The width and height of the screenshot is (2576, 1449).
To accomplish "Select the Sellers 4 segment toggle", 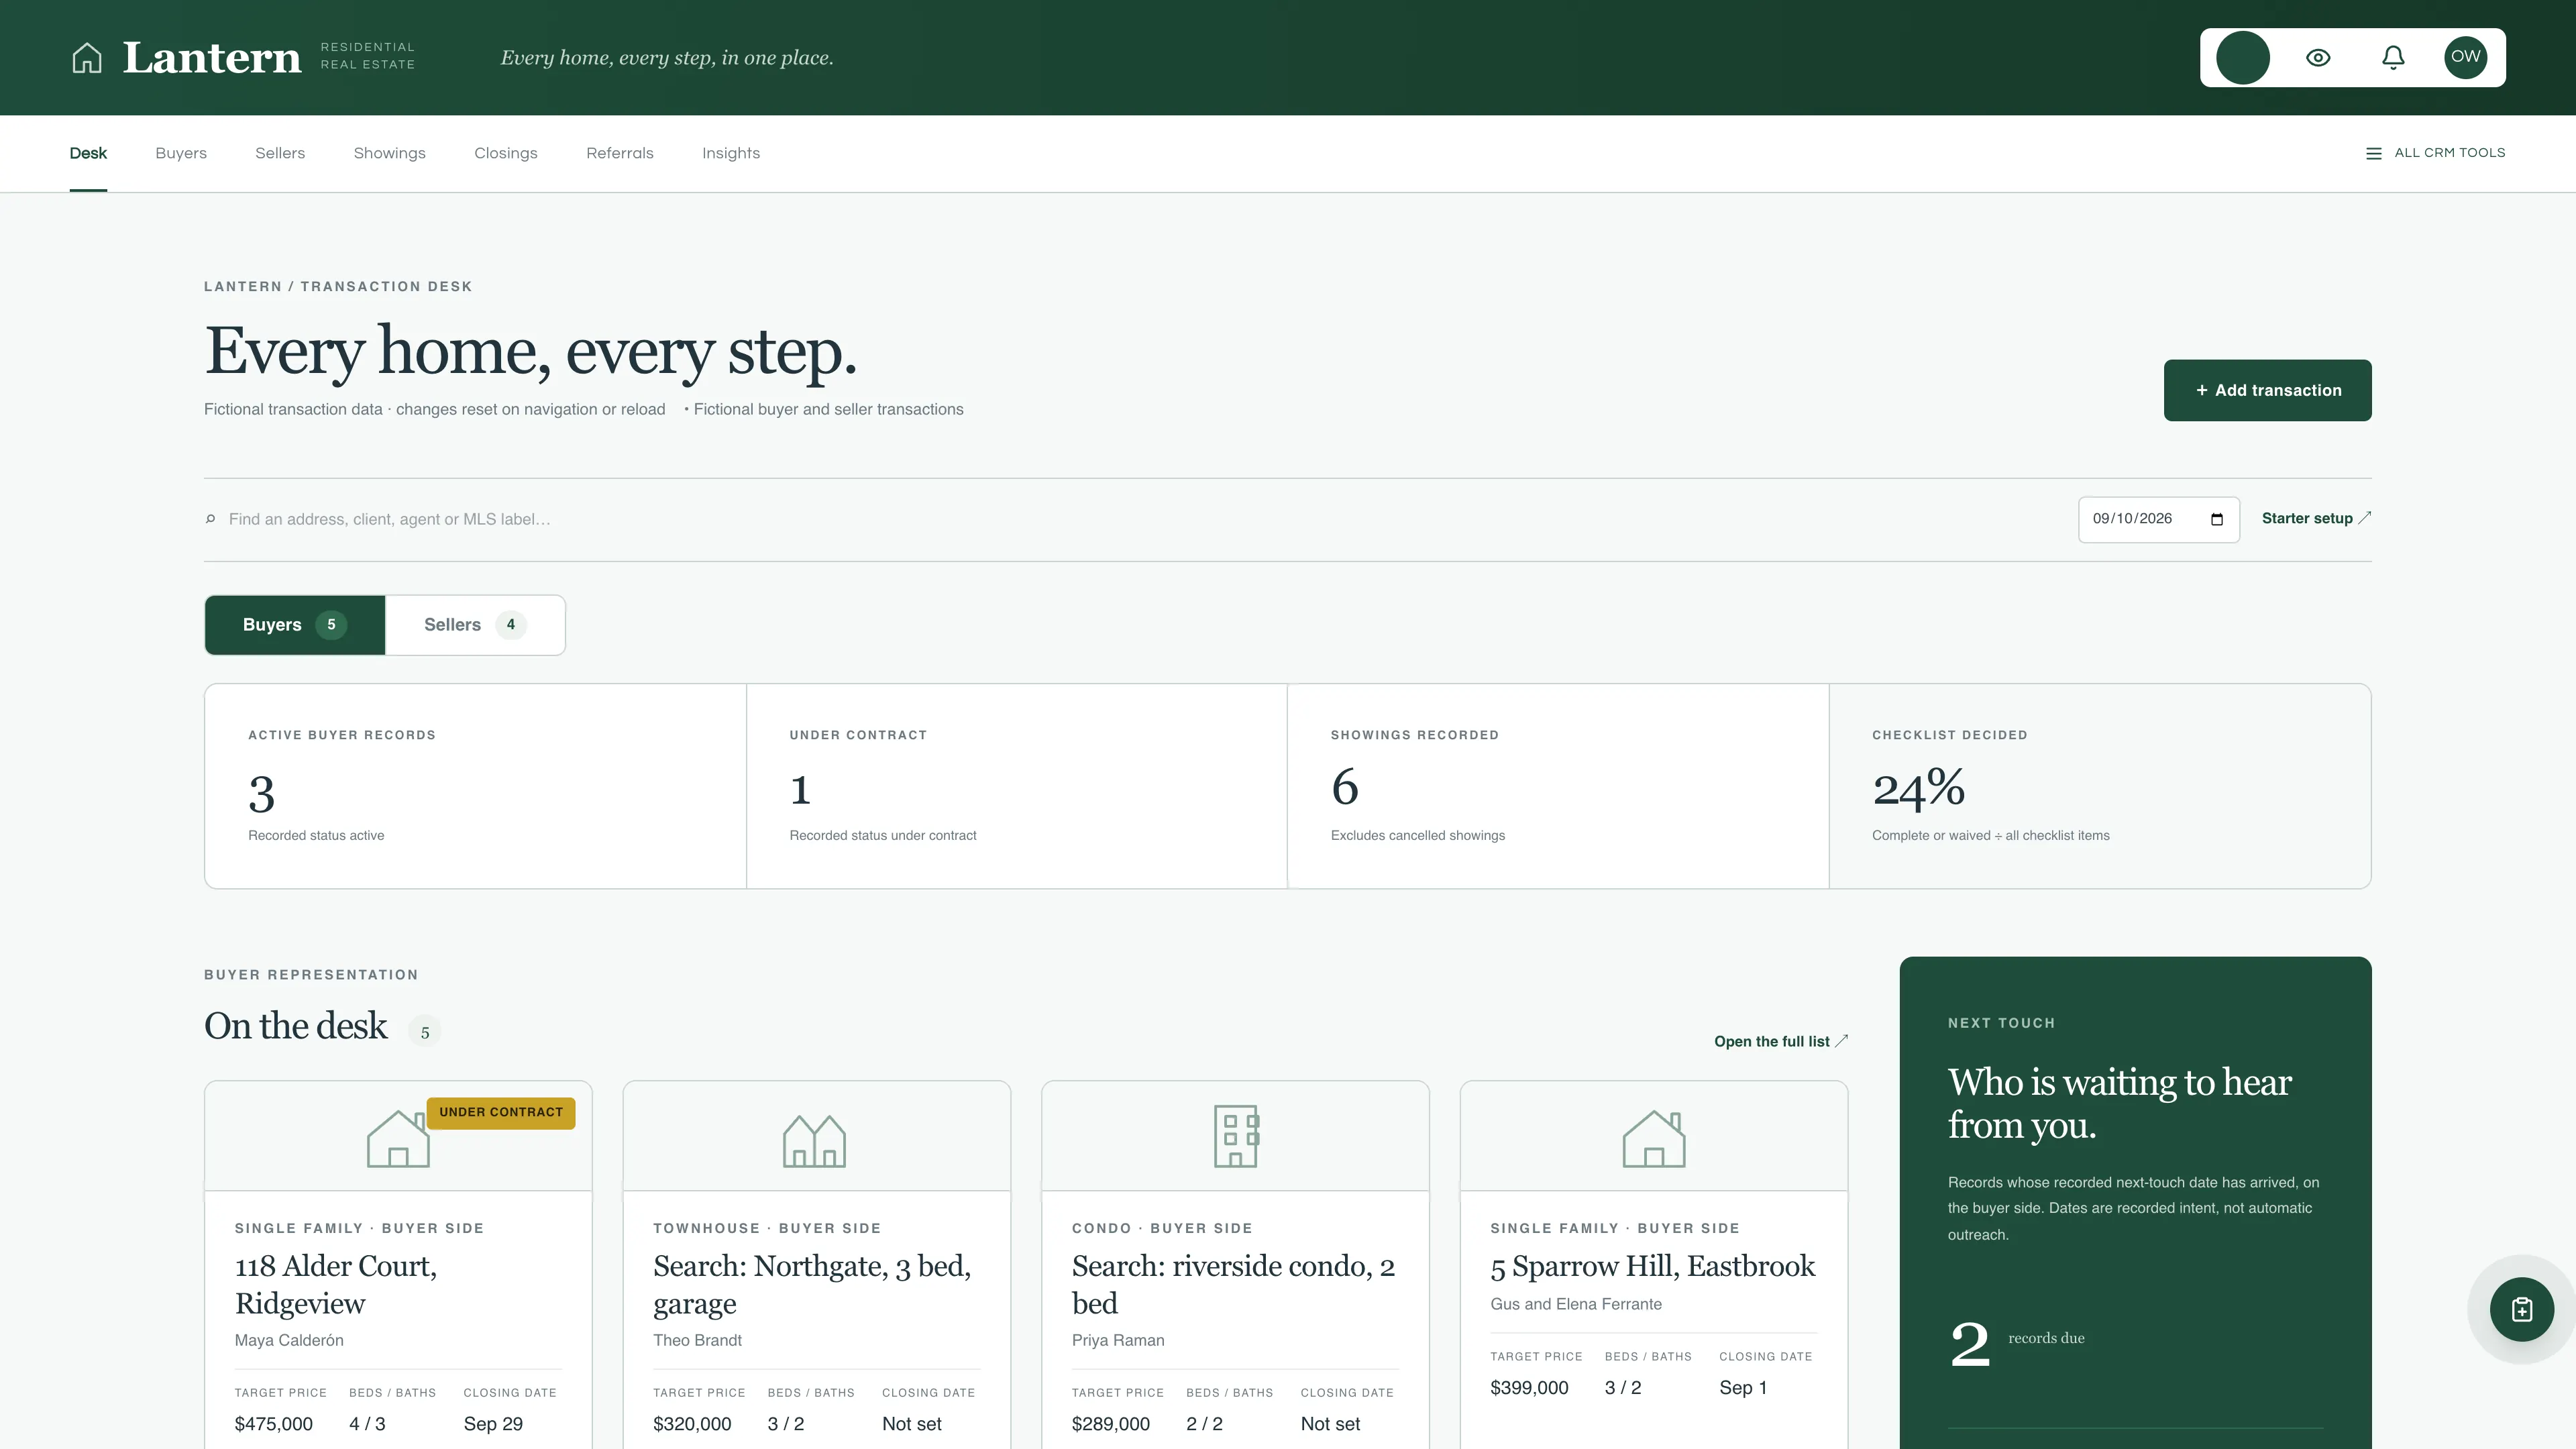I will [475, 625].
